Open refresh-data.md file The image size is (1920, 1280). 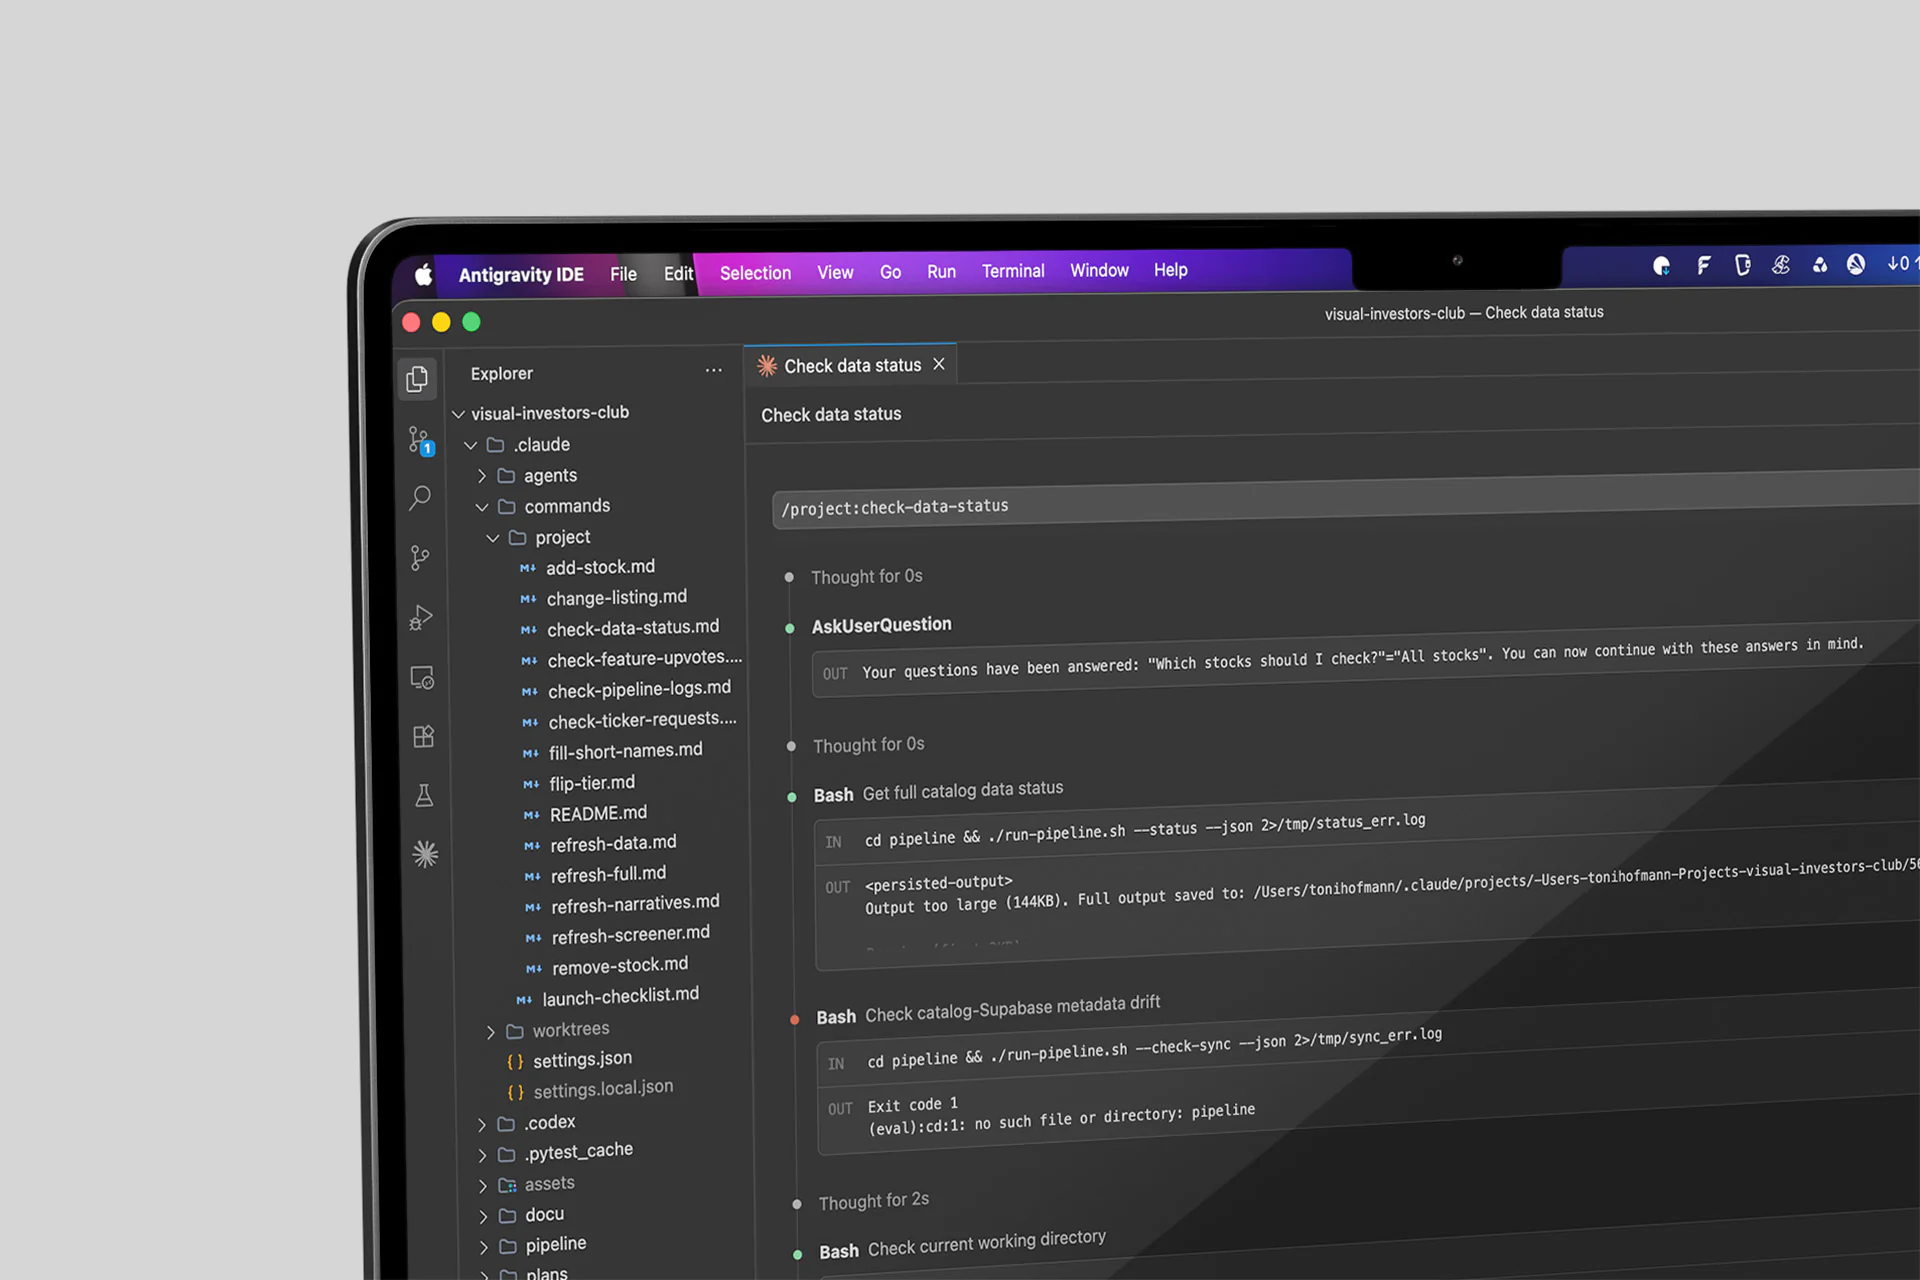pyautogui.click(x=613, y=844)
